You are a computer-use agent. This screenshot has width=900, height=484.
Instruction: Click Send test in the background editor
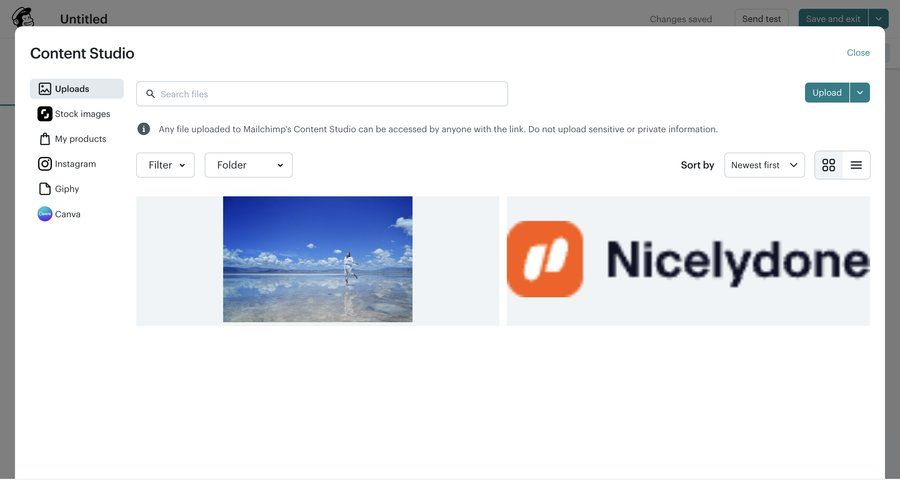(x=761, y=19)
